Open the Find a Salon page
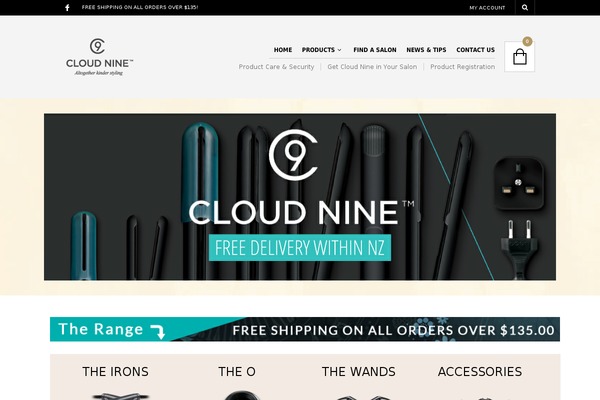Viewport: 600px width, 400px height. point(375,50)
